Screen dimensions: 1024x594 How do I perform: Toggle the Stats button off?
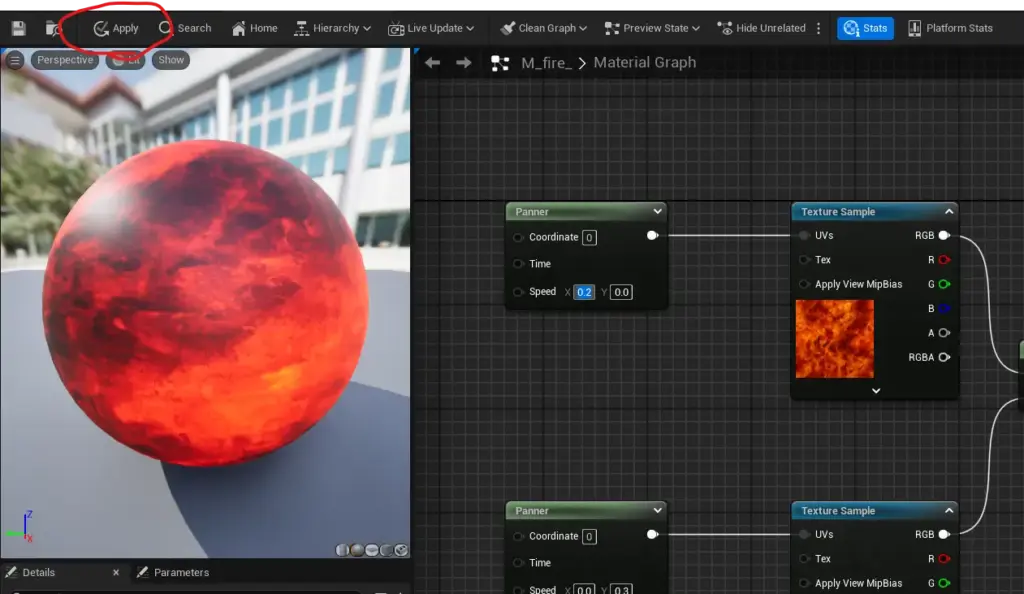865,28
